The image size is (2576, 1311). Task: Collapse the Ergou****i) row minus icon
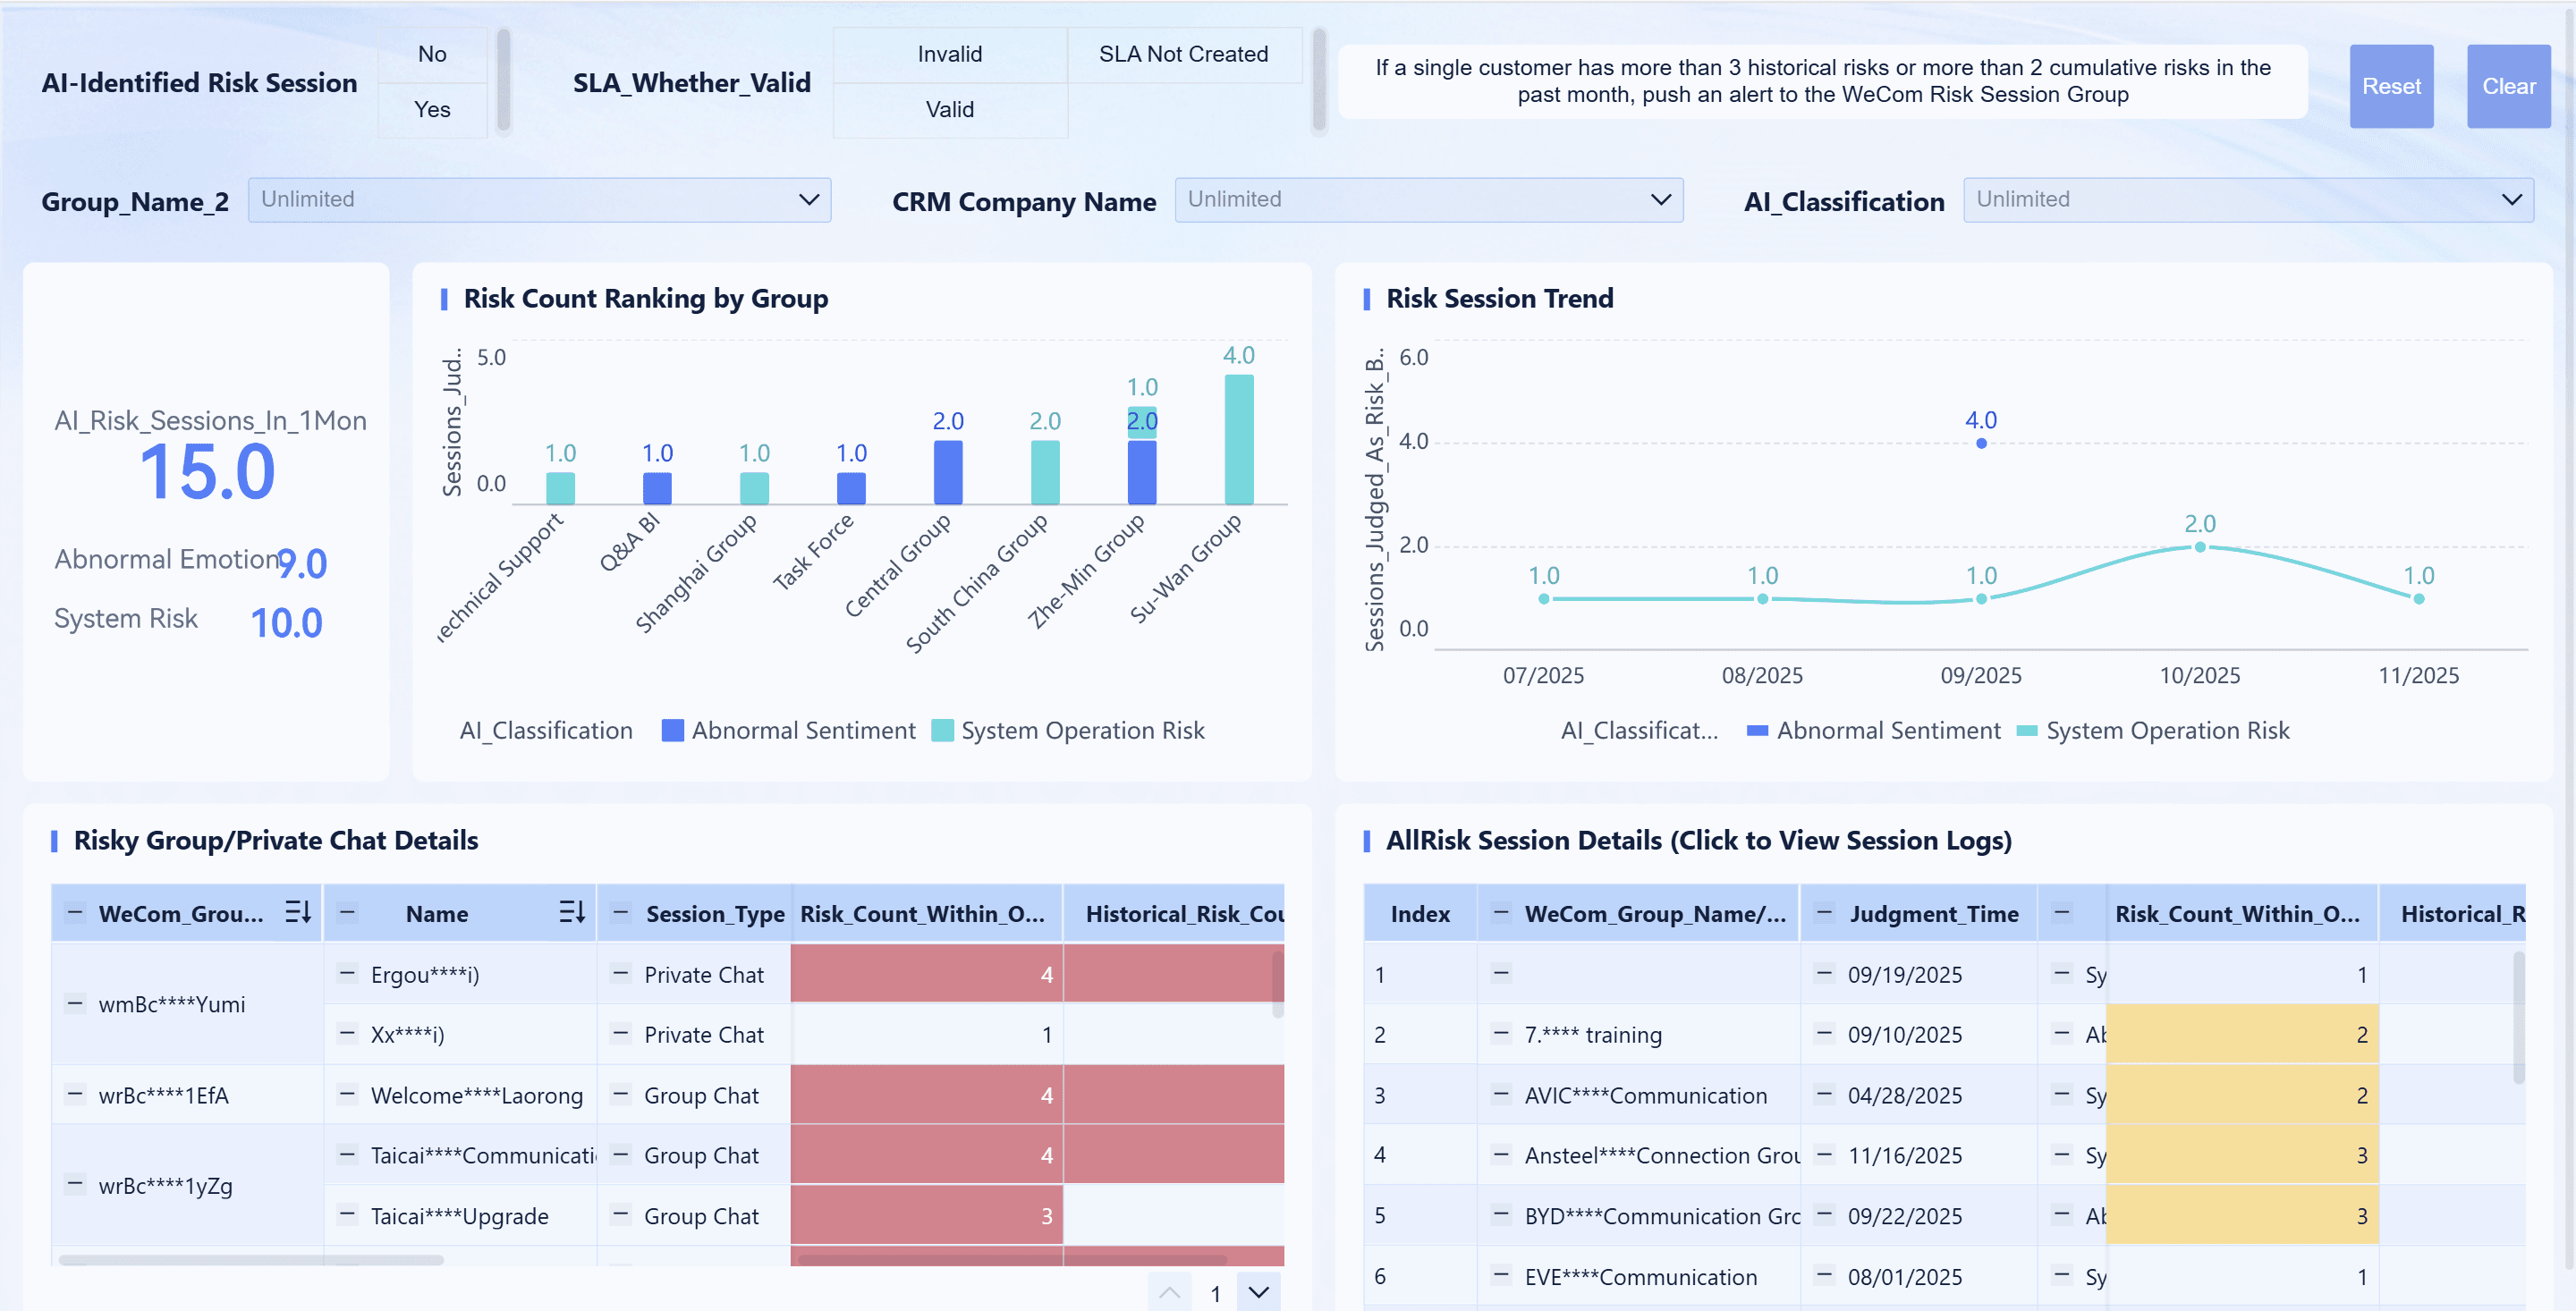[347, 973]
